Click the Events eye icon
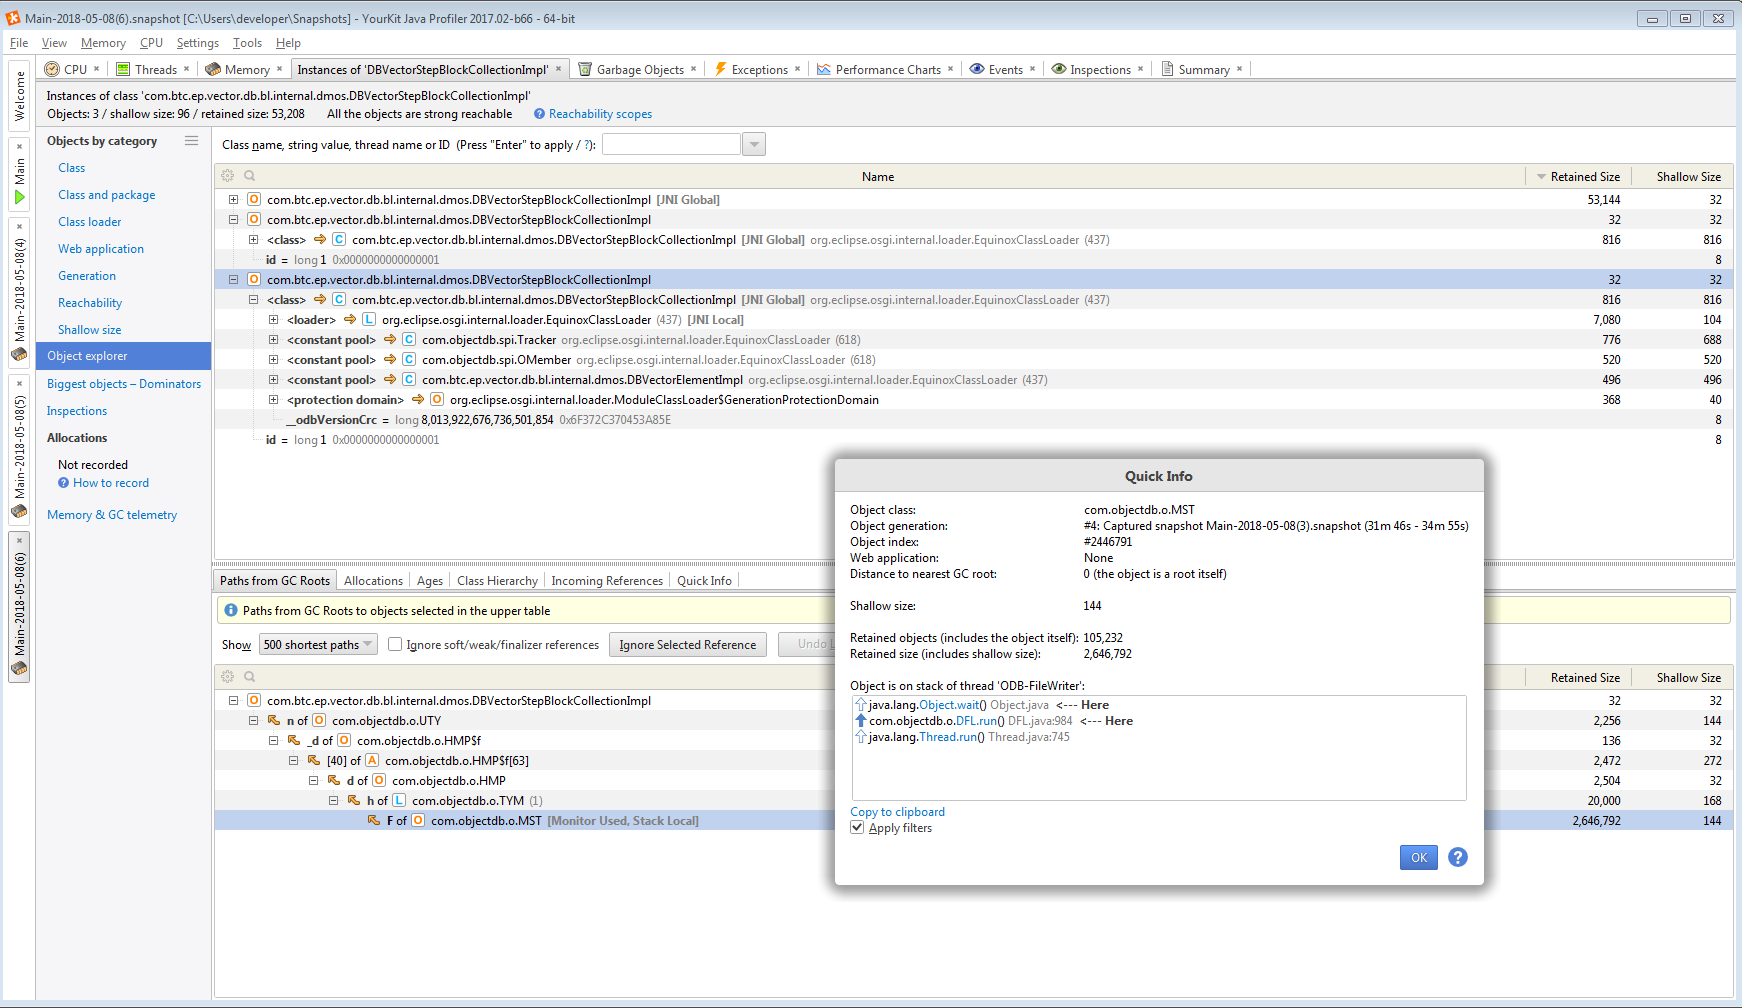1742x1008 pixels. [977, 69]
